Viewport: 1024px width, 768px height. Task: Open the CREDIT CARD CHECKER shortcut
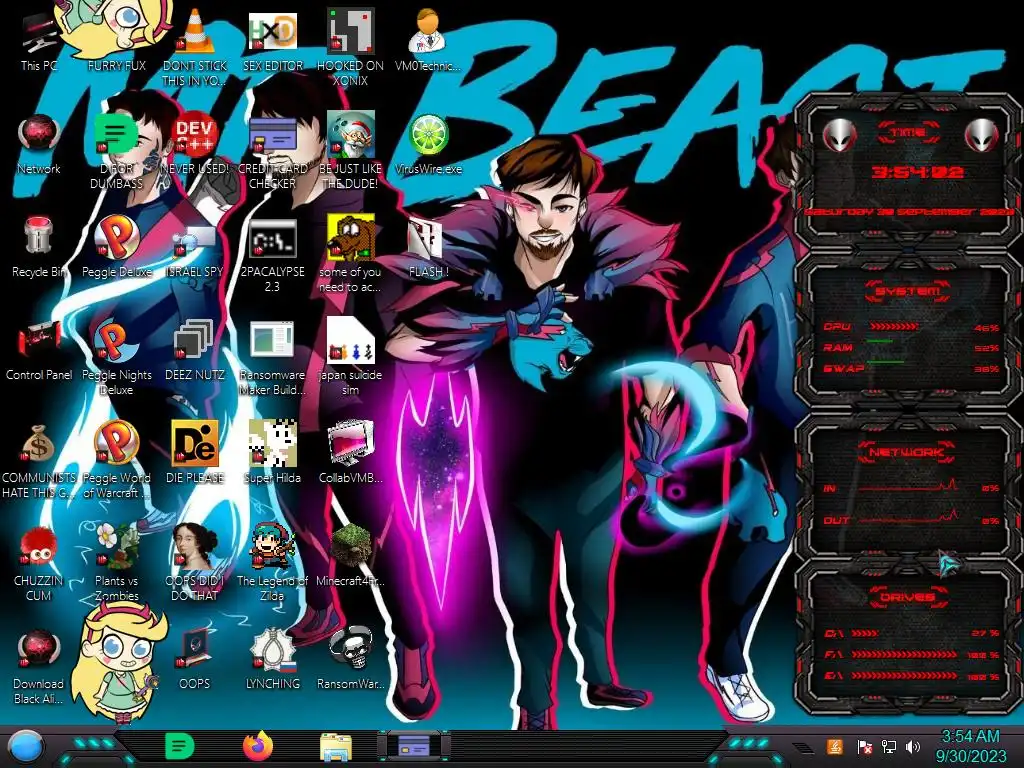pos(273,150)
